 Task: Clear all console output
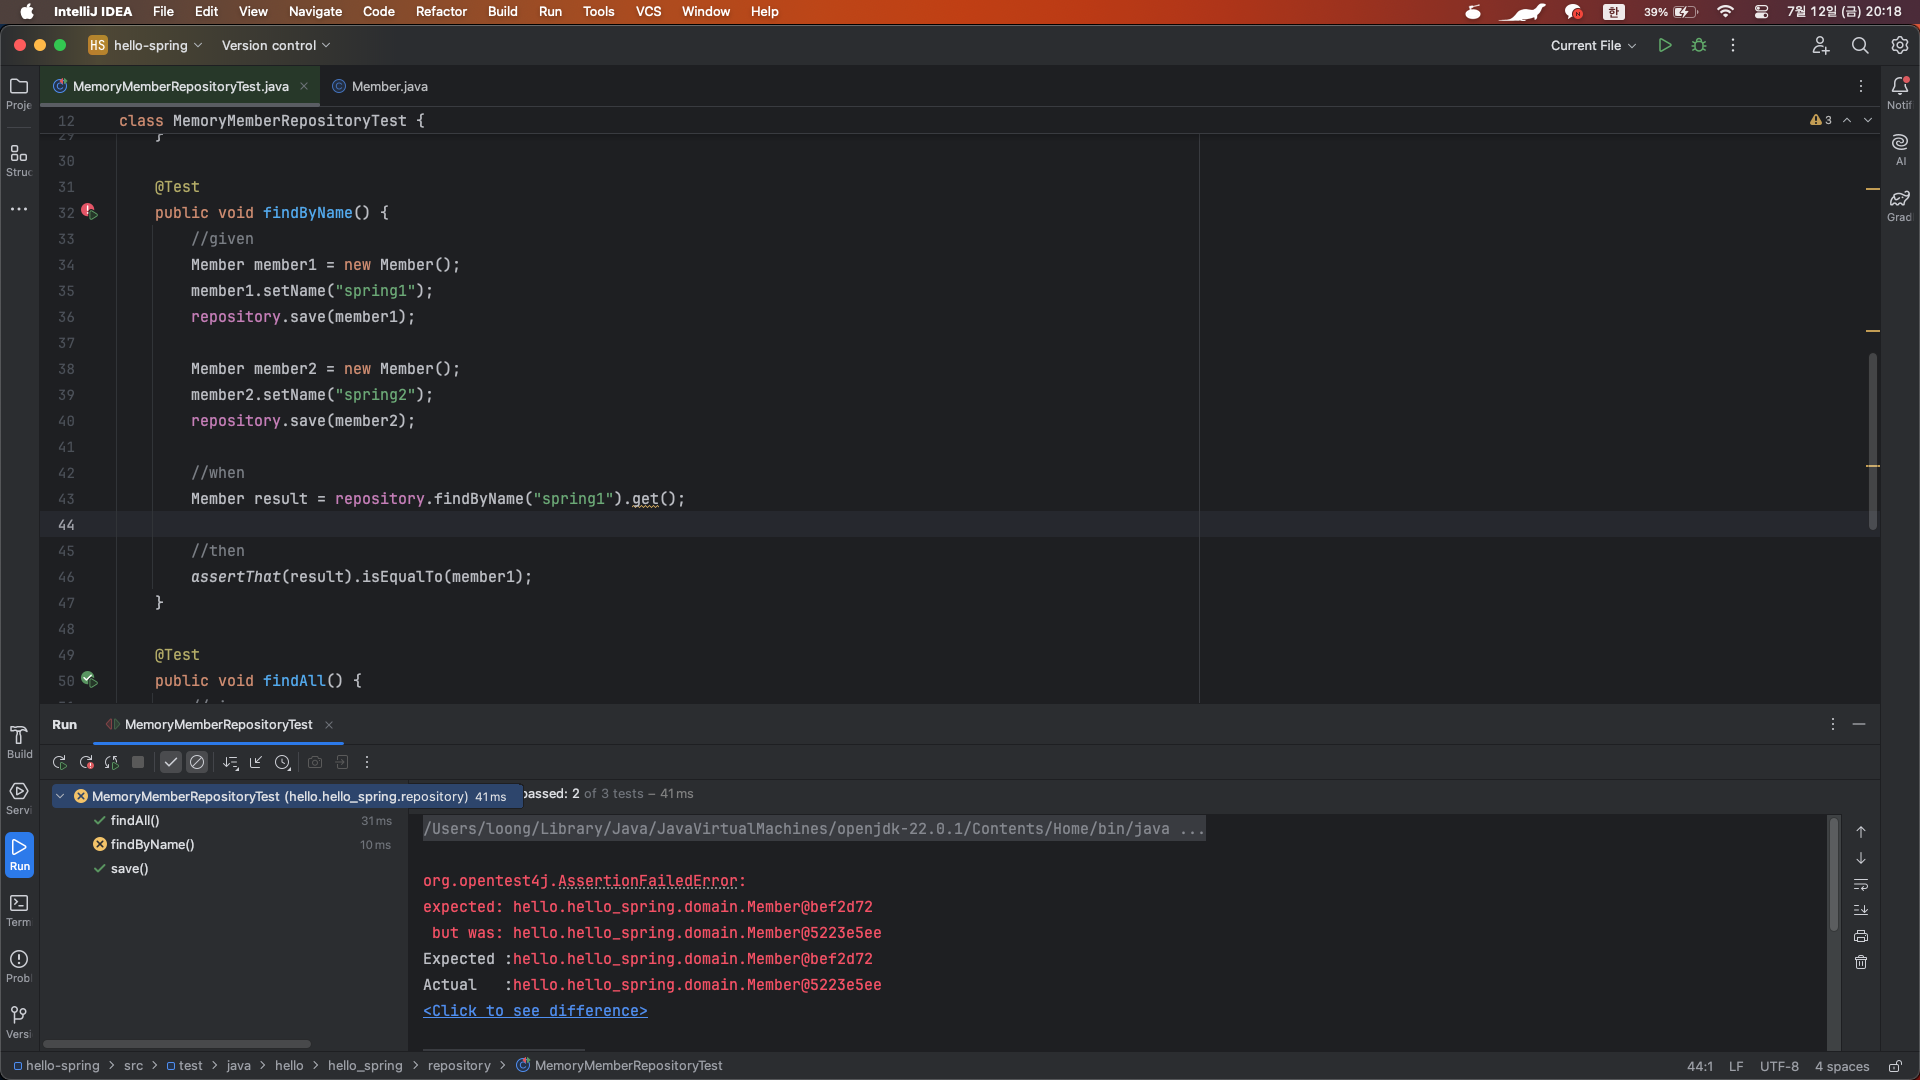pos(1861,962)
